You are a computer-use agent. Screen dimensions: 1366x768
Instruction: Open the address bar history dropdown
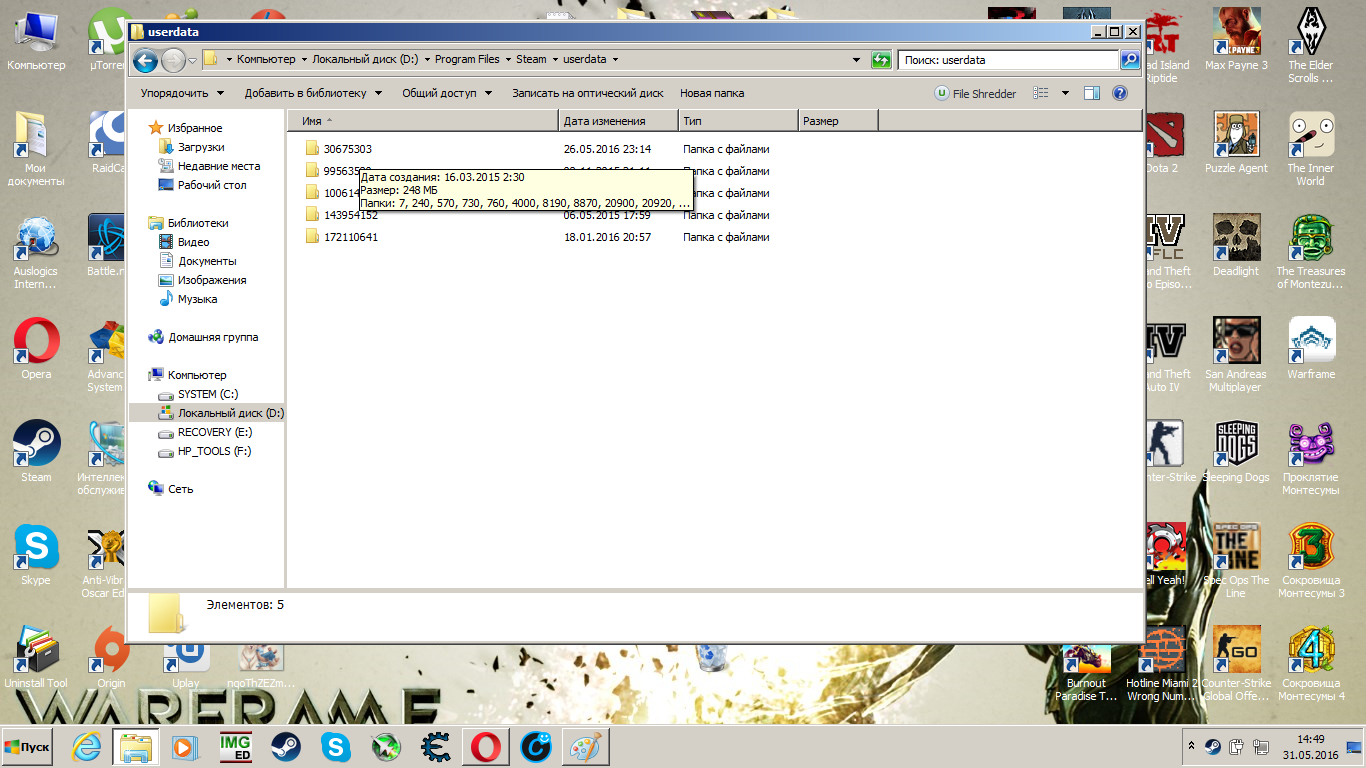(x=857, y=60)
